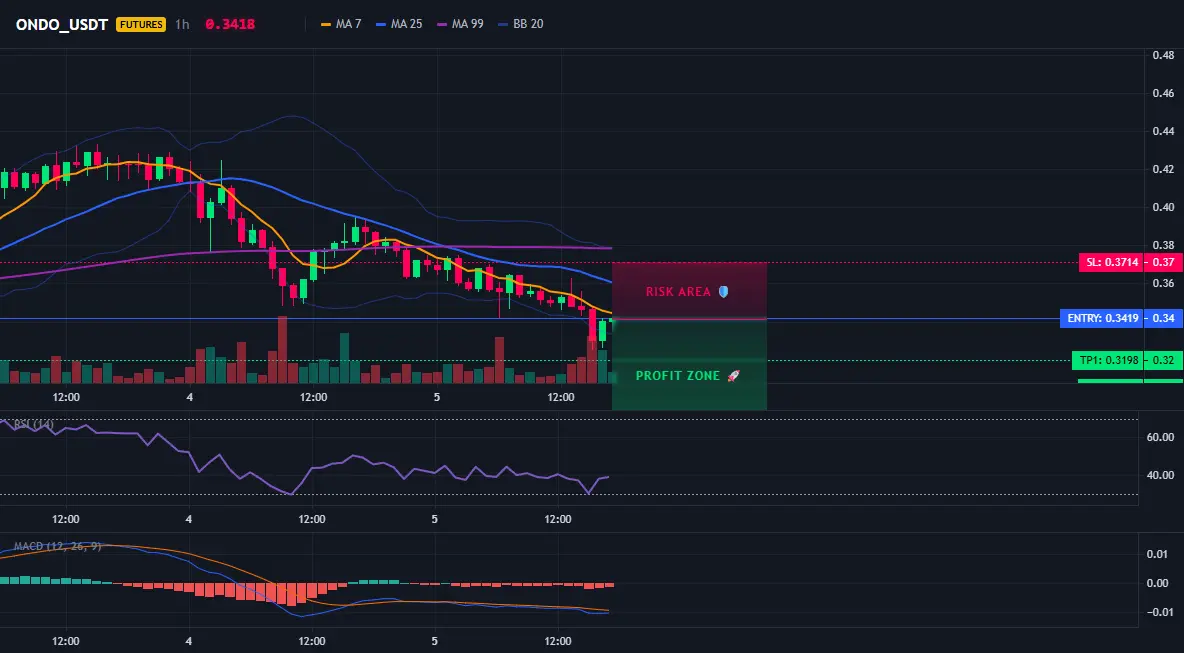This screenshot has height=653, width=1184.
Task: Click the current price 0.3418
Action: [230, 24]
